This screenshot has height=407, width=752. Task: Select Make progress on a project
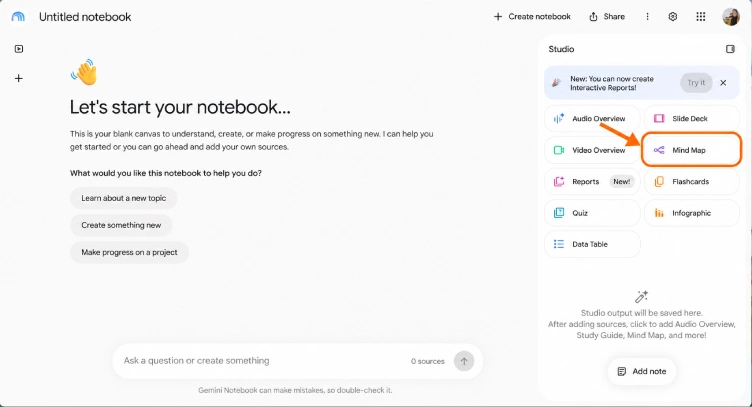129,252
